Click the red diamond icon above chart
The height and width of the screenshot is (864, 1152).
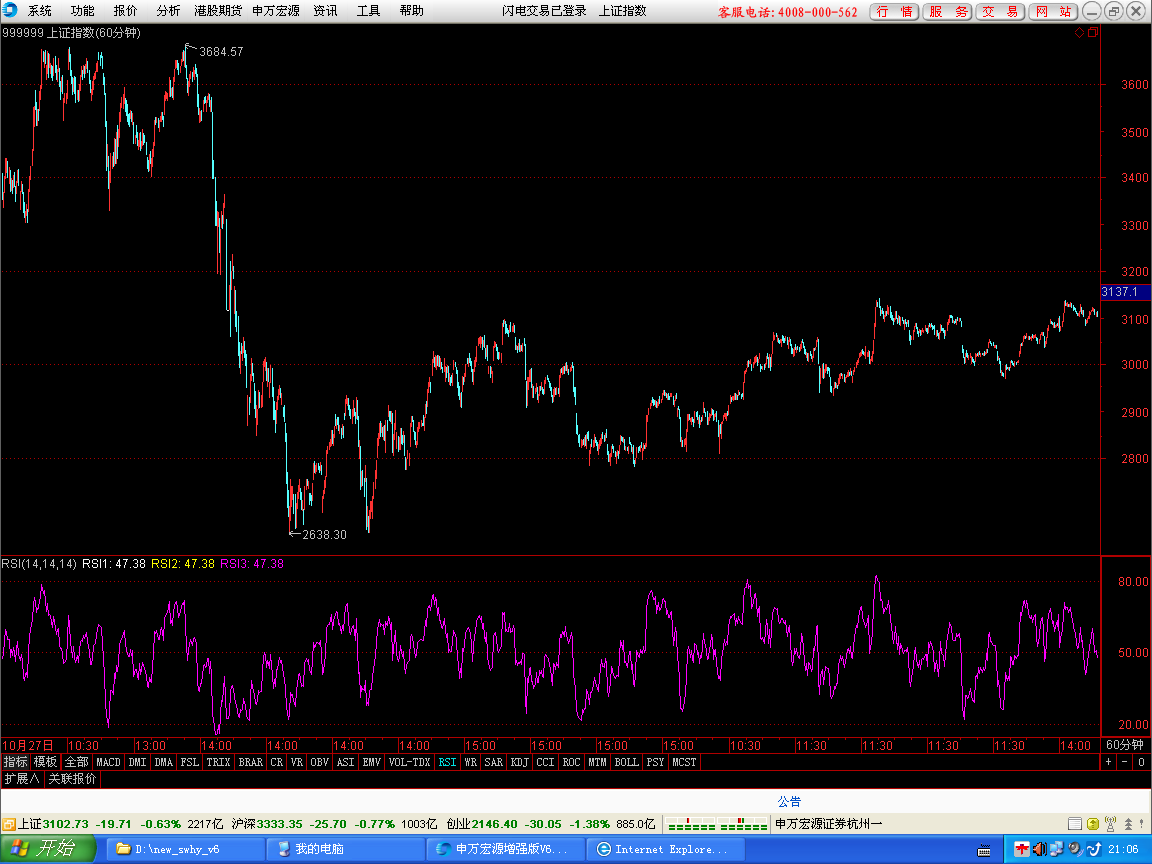tap(1079, 32)
